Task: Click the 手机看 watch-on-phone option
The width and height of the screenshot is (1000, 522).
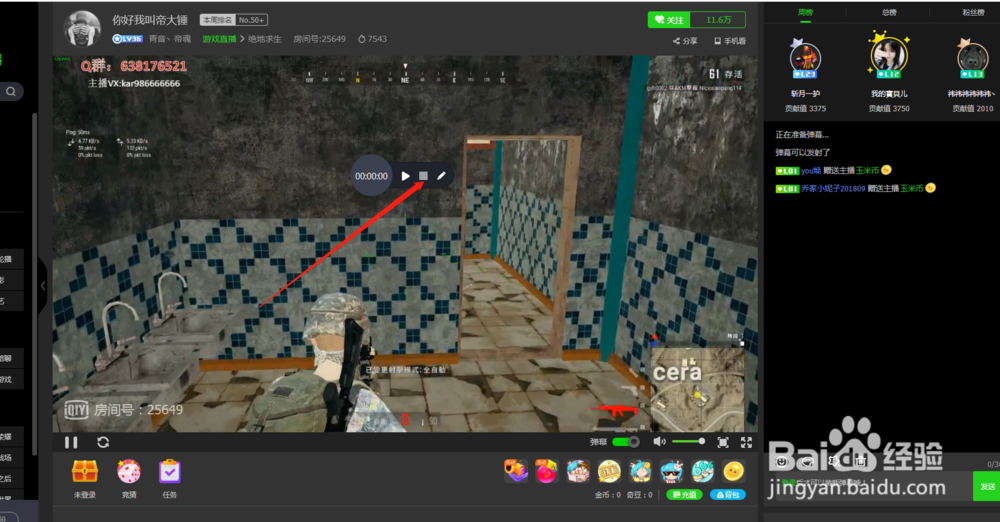Action: (x=730, y=41)
